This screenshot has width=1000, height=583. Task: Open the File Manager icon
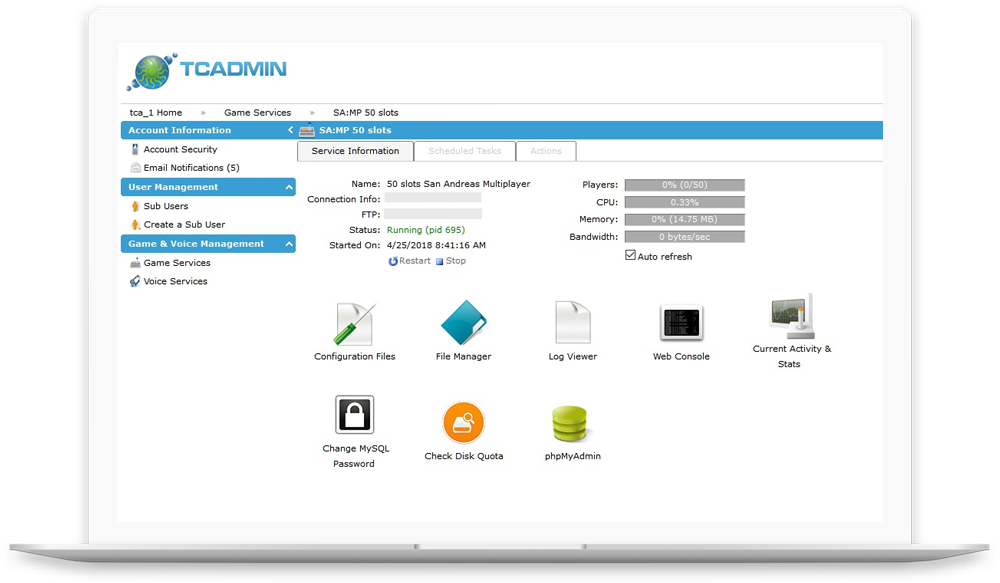[464, 323]
